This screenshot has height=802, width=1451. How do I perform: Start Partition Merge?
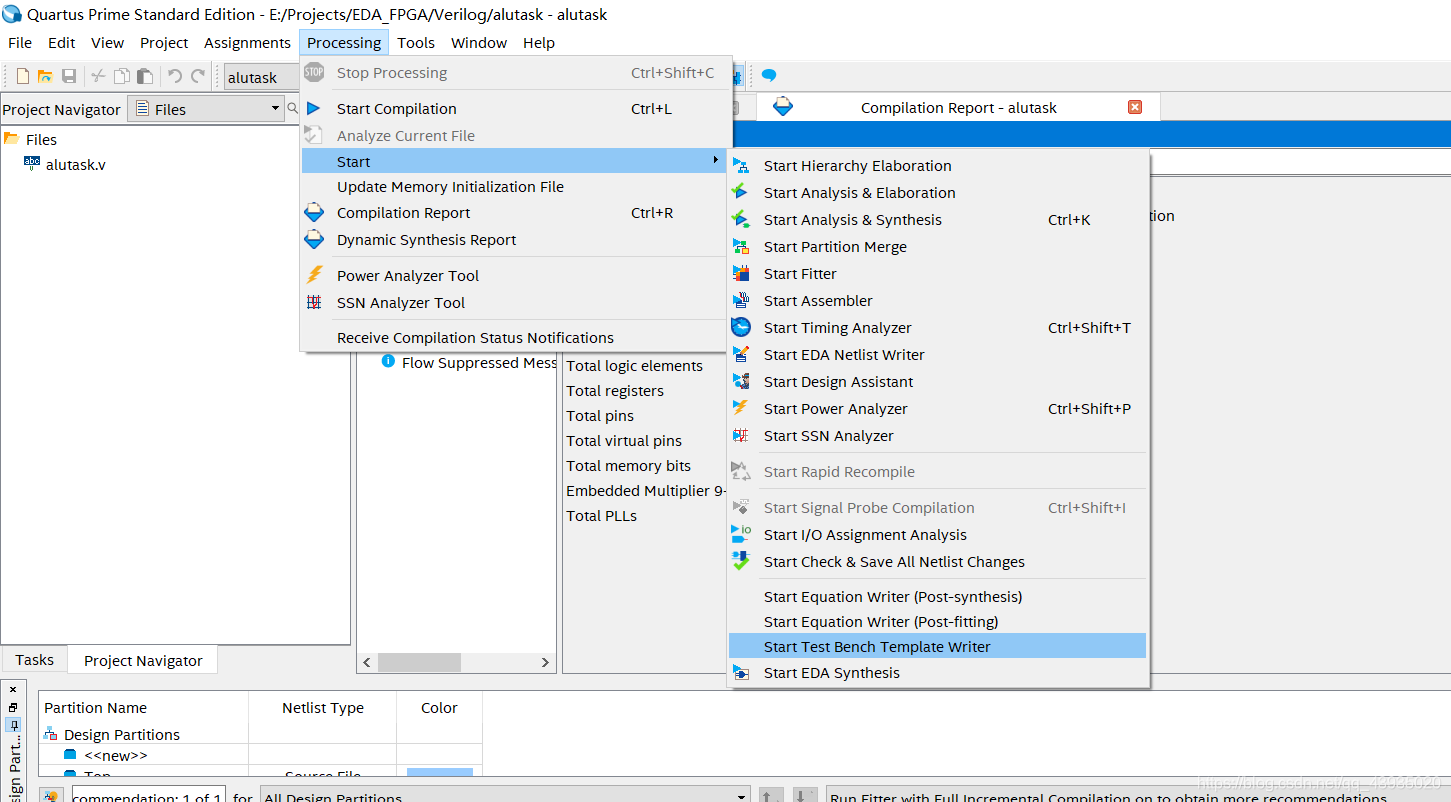[x=835, y=246]
